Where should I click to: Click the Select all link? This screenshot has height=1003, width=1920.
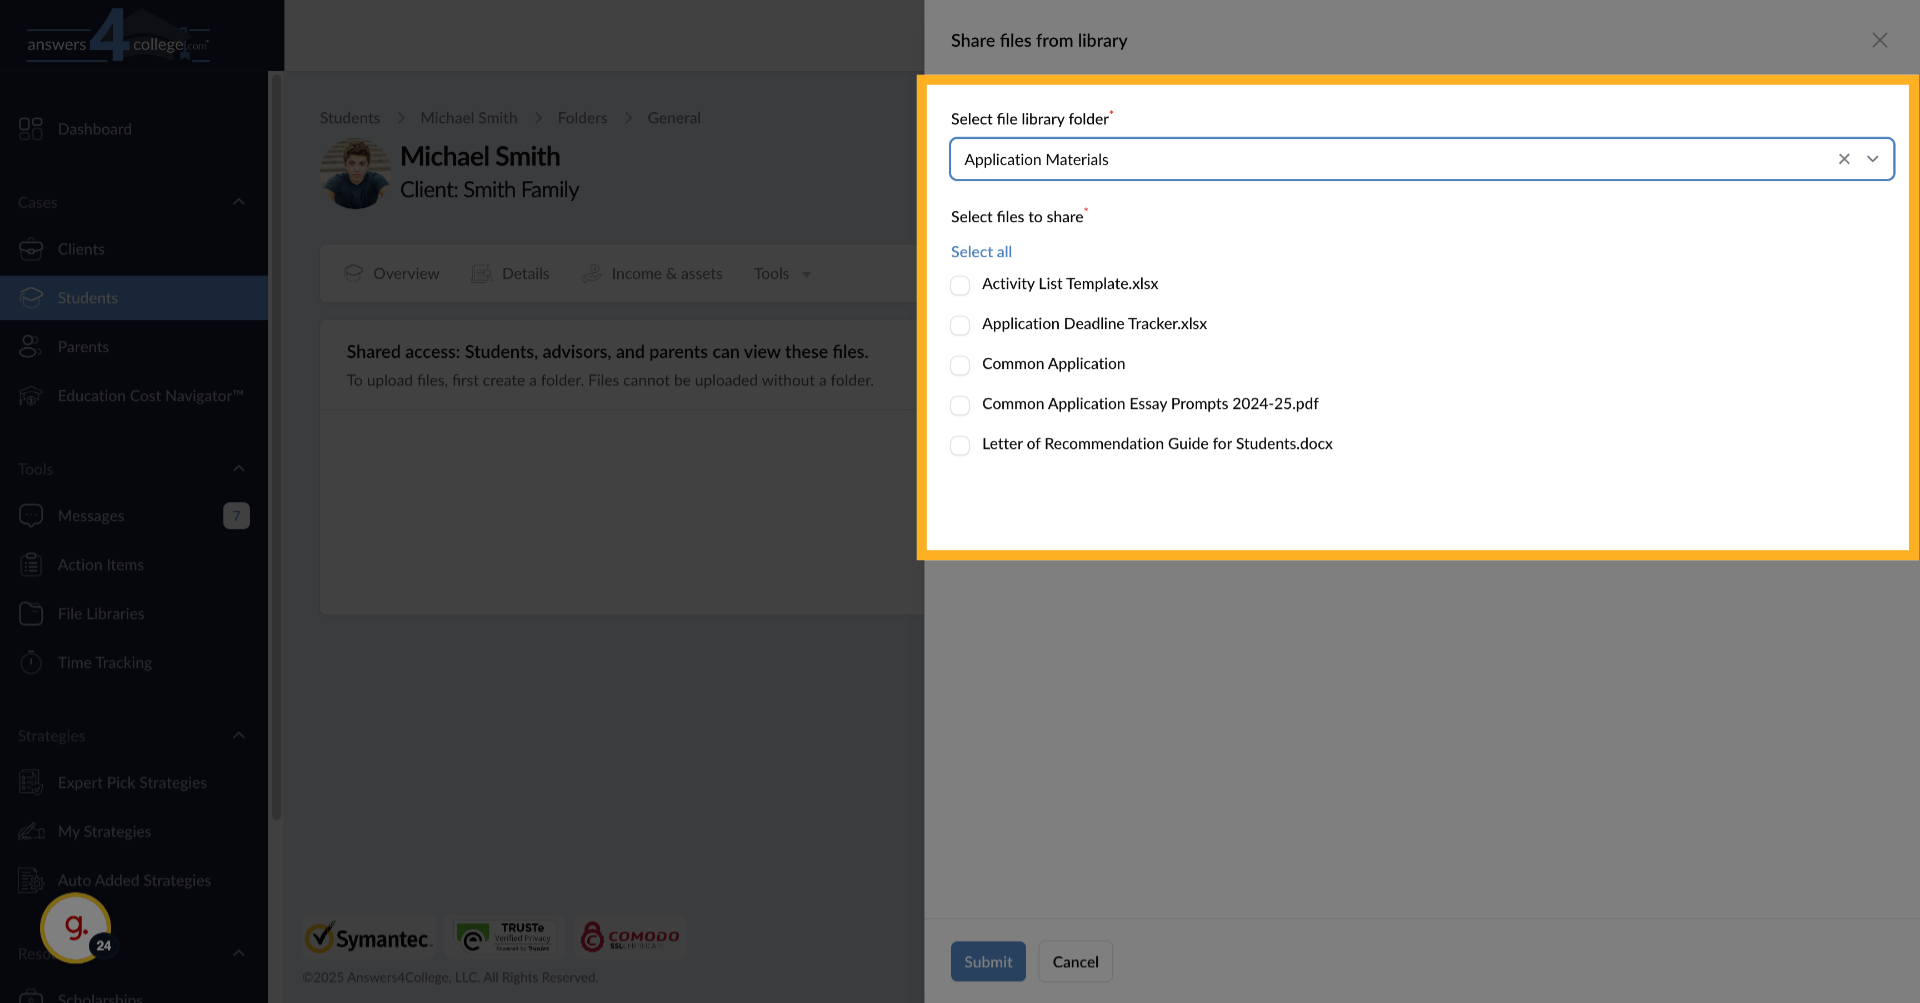pyautogui.click(x=981, y=251)
